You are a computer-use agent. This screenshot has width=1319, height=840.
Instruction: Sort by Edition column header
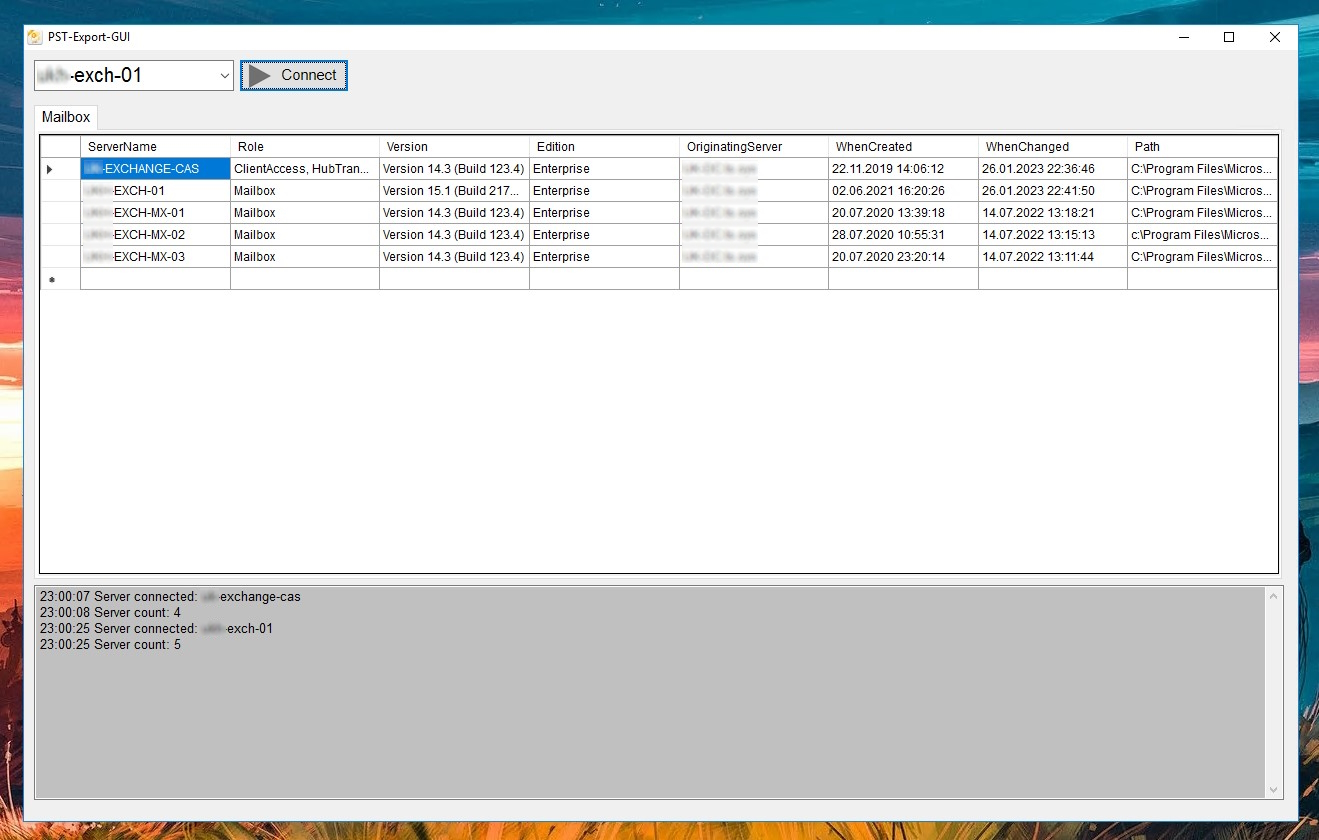604,146
